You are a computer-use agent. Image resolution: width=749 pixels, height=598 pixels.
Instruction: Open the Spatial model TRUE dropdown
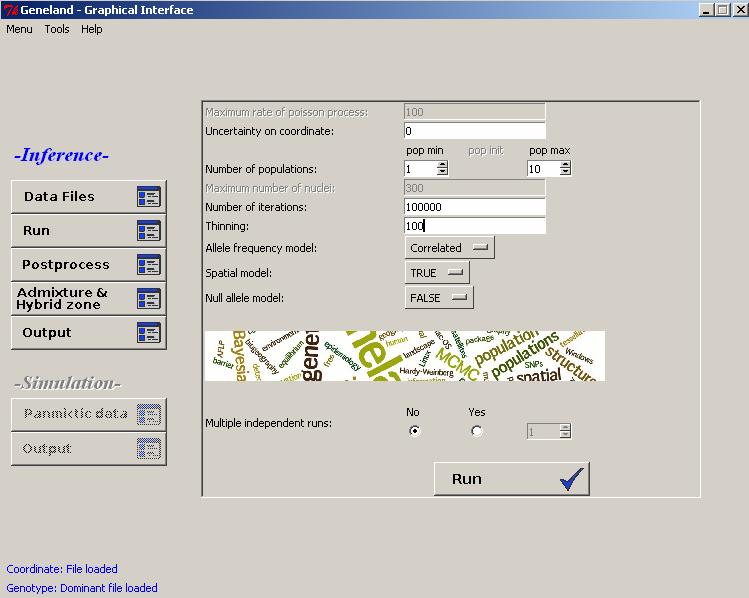pyautogui.click(x=437, y=273)
